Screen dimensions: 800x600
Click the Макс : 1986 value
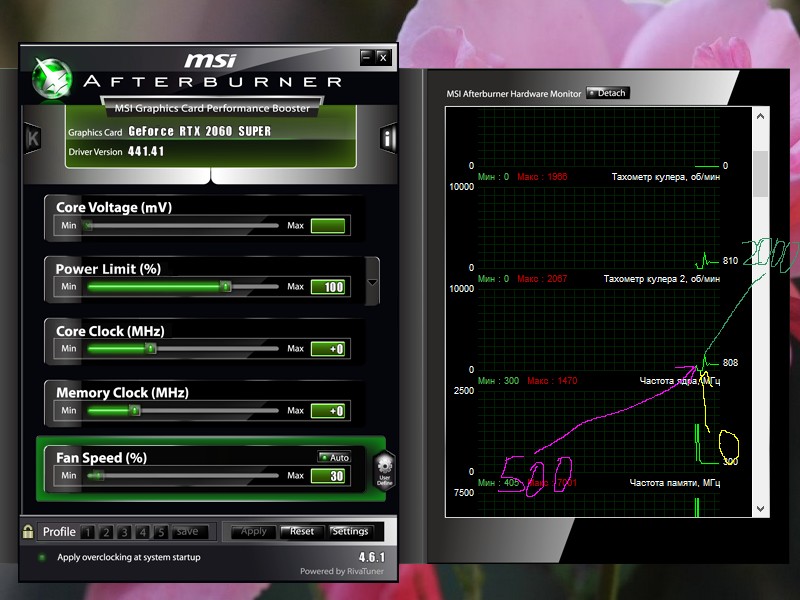point(542,177)
